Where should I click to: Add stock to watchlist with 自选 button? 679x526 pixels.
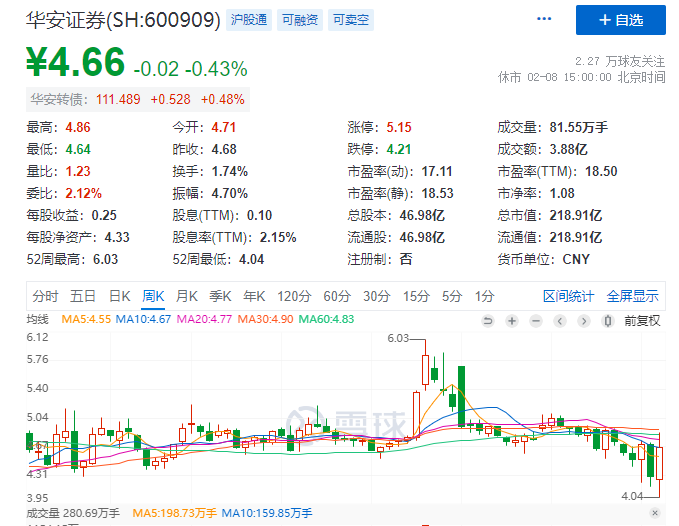pyautogui.click(x=620, y=20)
